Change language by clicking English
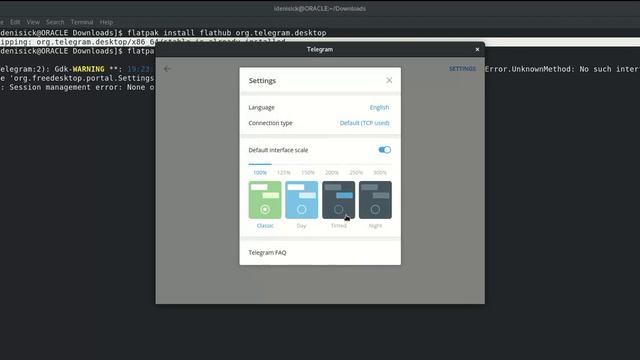Viewport: 640px width, 360px height. (379, 107)
